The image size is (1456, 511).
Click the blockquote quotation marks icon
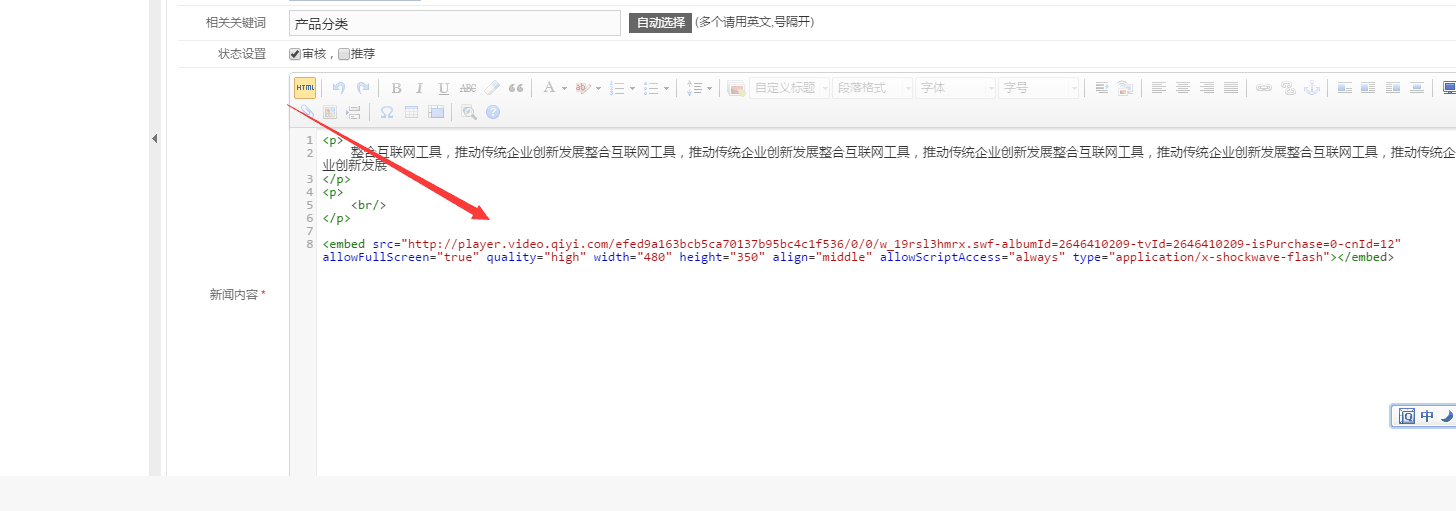pyautogui.click(x=516, y=88)
